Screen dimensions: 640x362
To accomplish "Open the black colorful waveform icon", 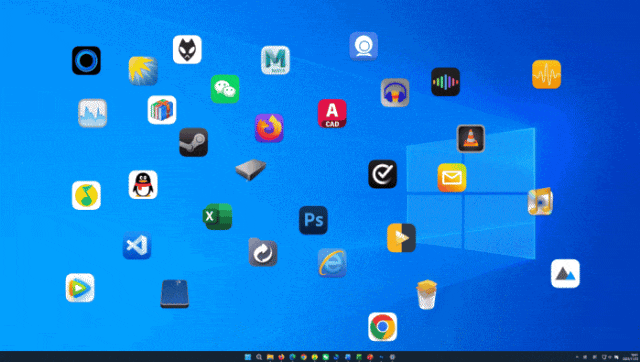I will click(x=445, y=82).
